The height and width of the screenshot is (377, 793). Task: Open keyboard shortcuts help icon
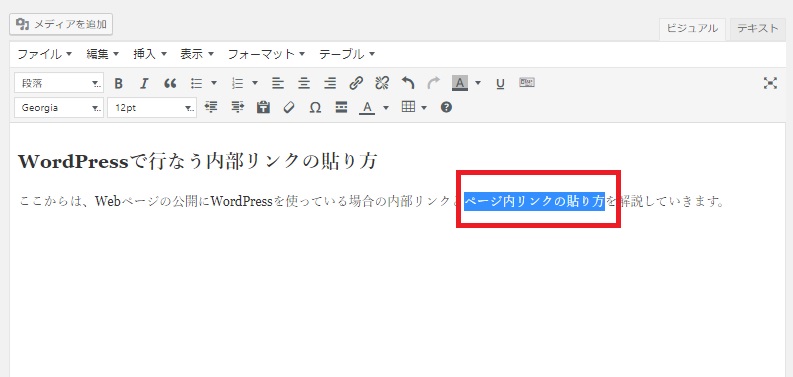click(x=446, y=107)
